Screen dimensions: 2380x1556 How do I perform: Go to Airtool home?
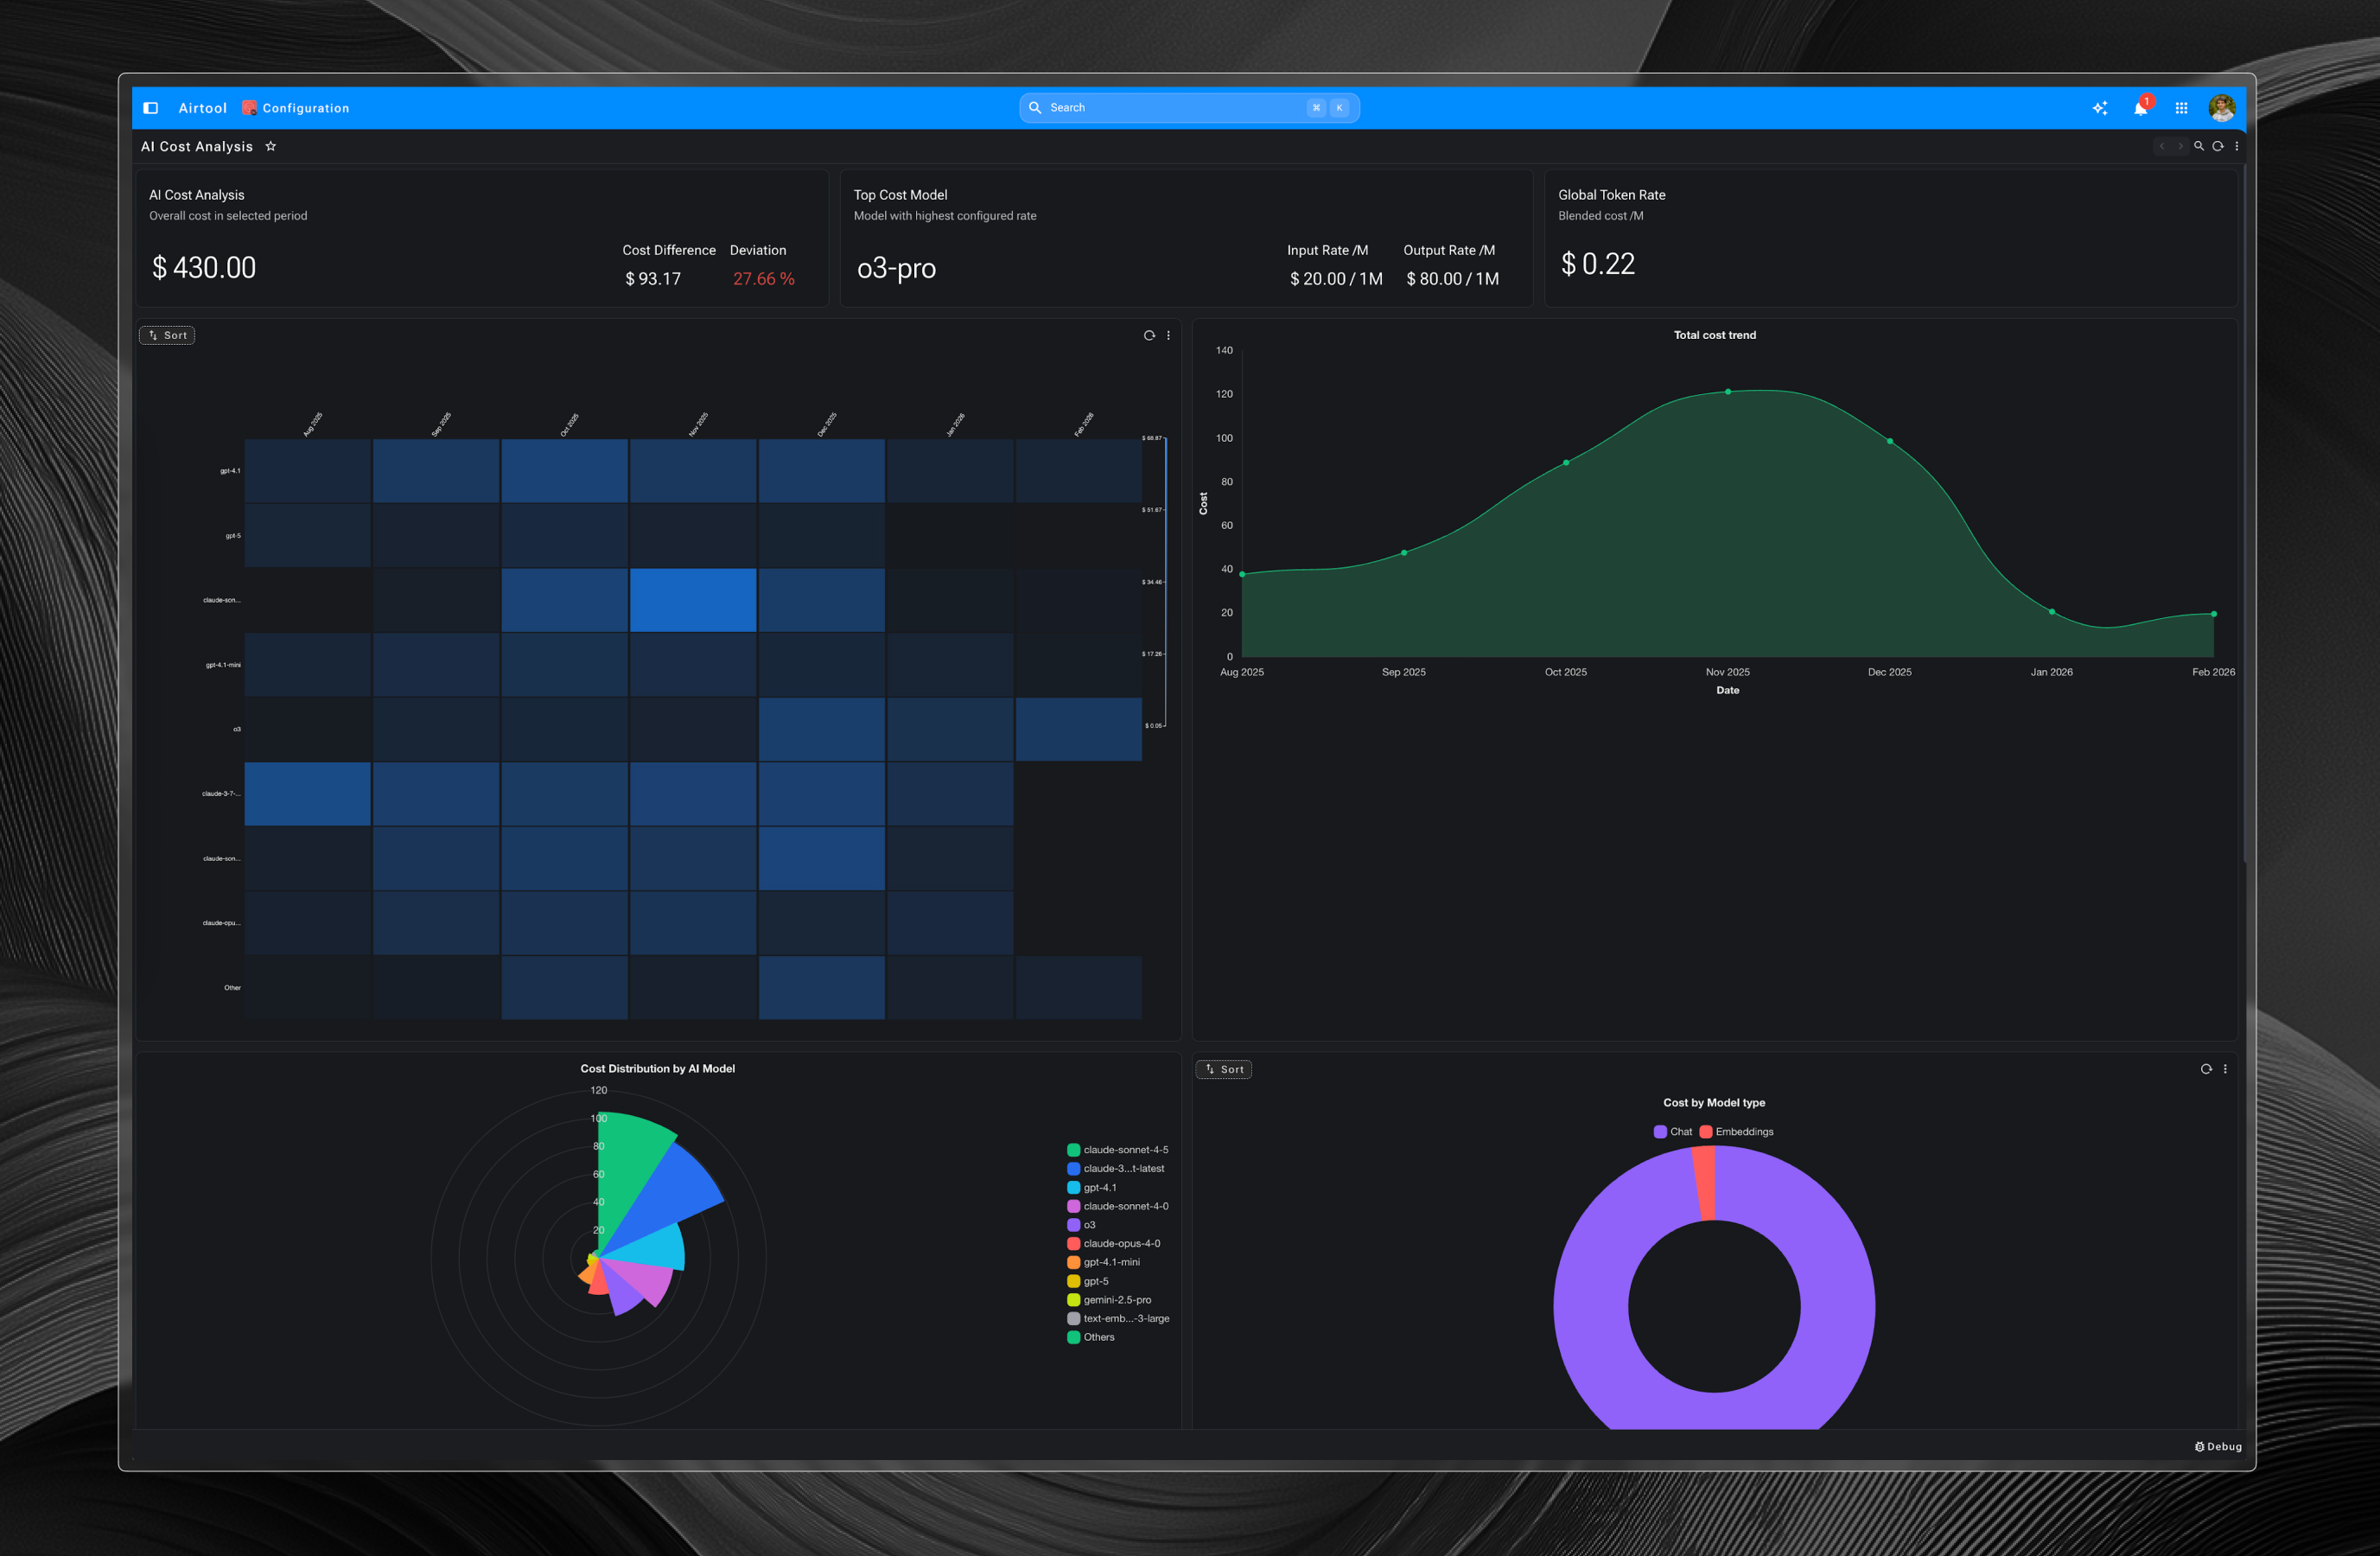[x=202, y=108]
